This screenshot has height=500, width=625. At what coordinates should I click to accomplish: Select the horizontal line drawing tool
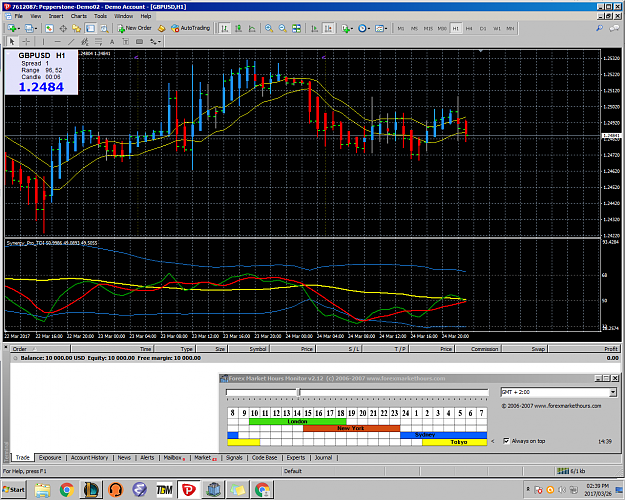57,41
